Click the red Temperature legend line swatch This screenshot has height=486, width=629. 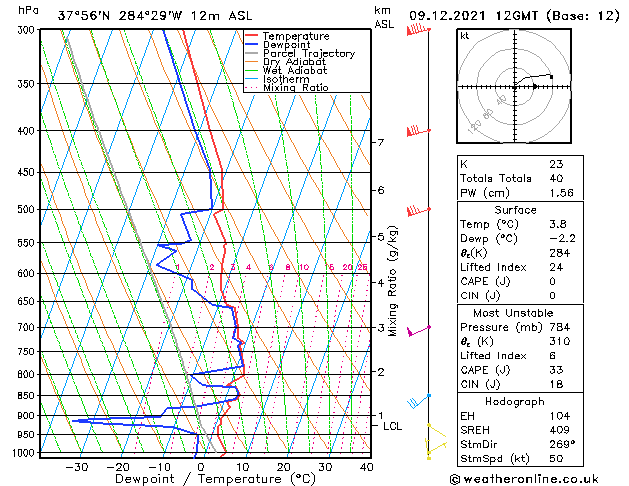(x=252, y=36)
